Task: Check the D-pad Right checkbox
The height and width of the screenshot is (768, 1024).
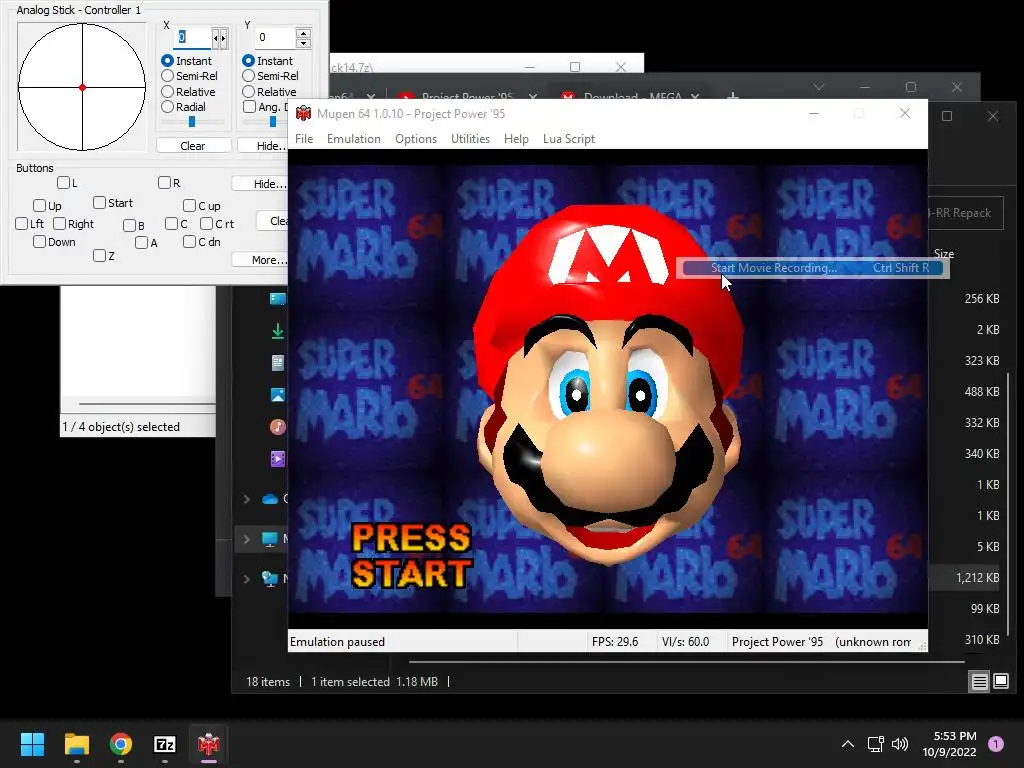Action: pos(59,223)
